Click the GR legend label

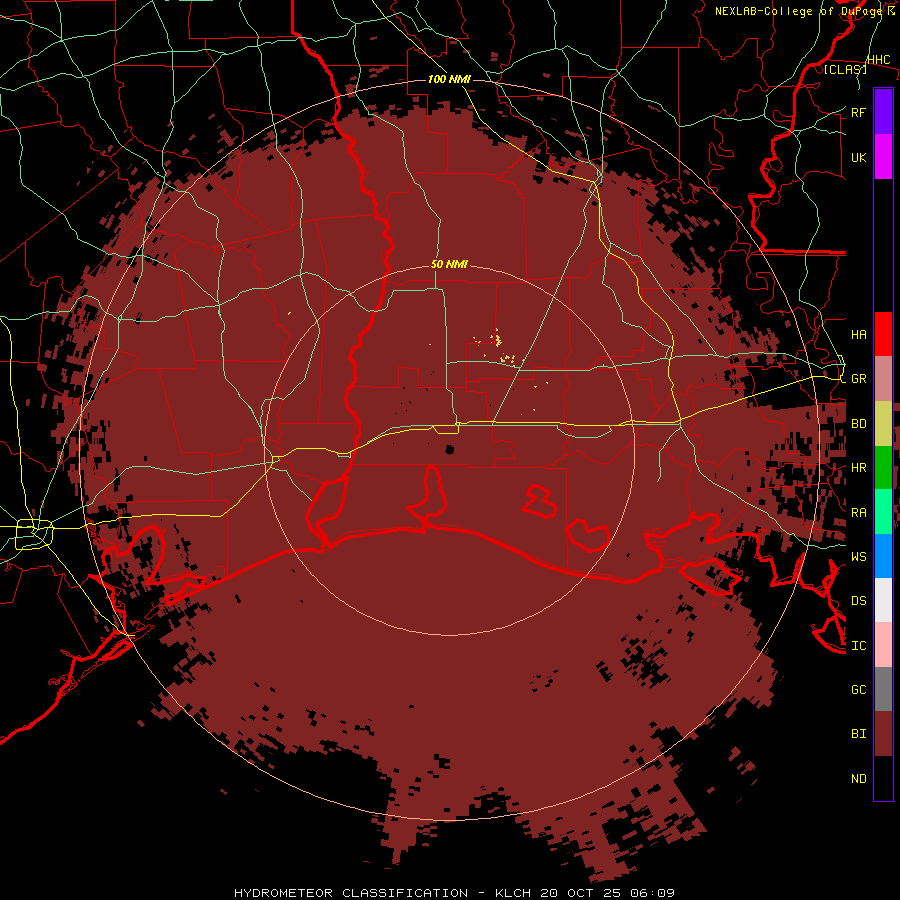[859, 379]
